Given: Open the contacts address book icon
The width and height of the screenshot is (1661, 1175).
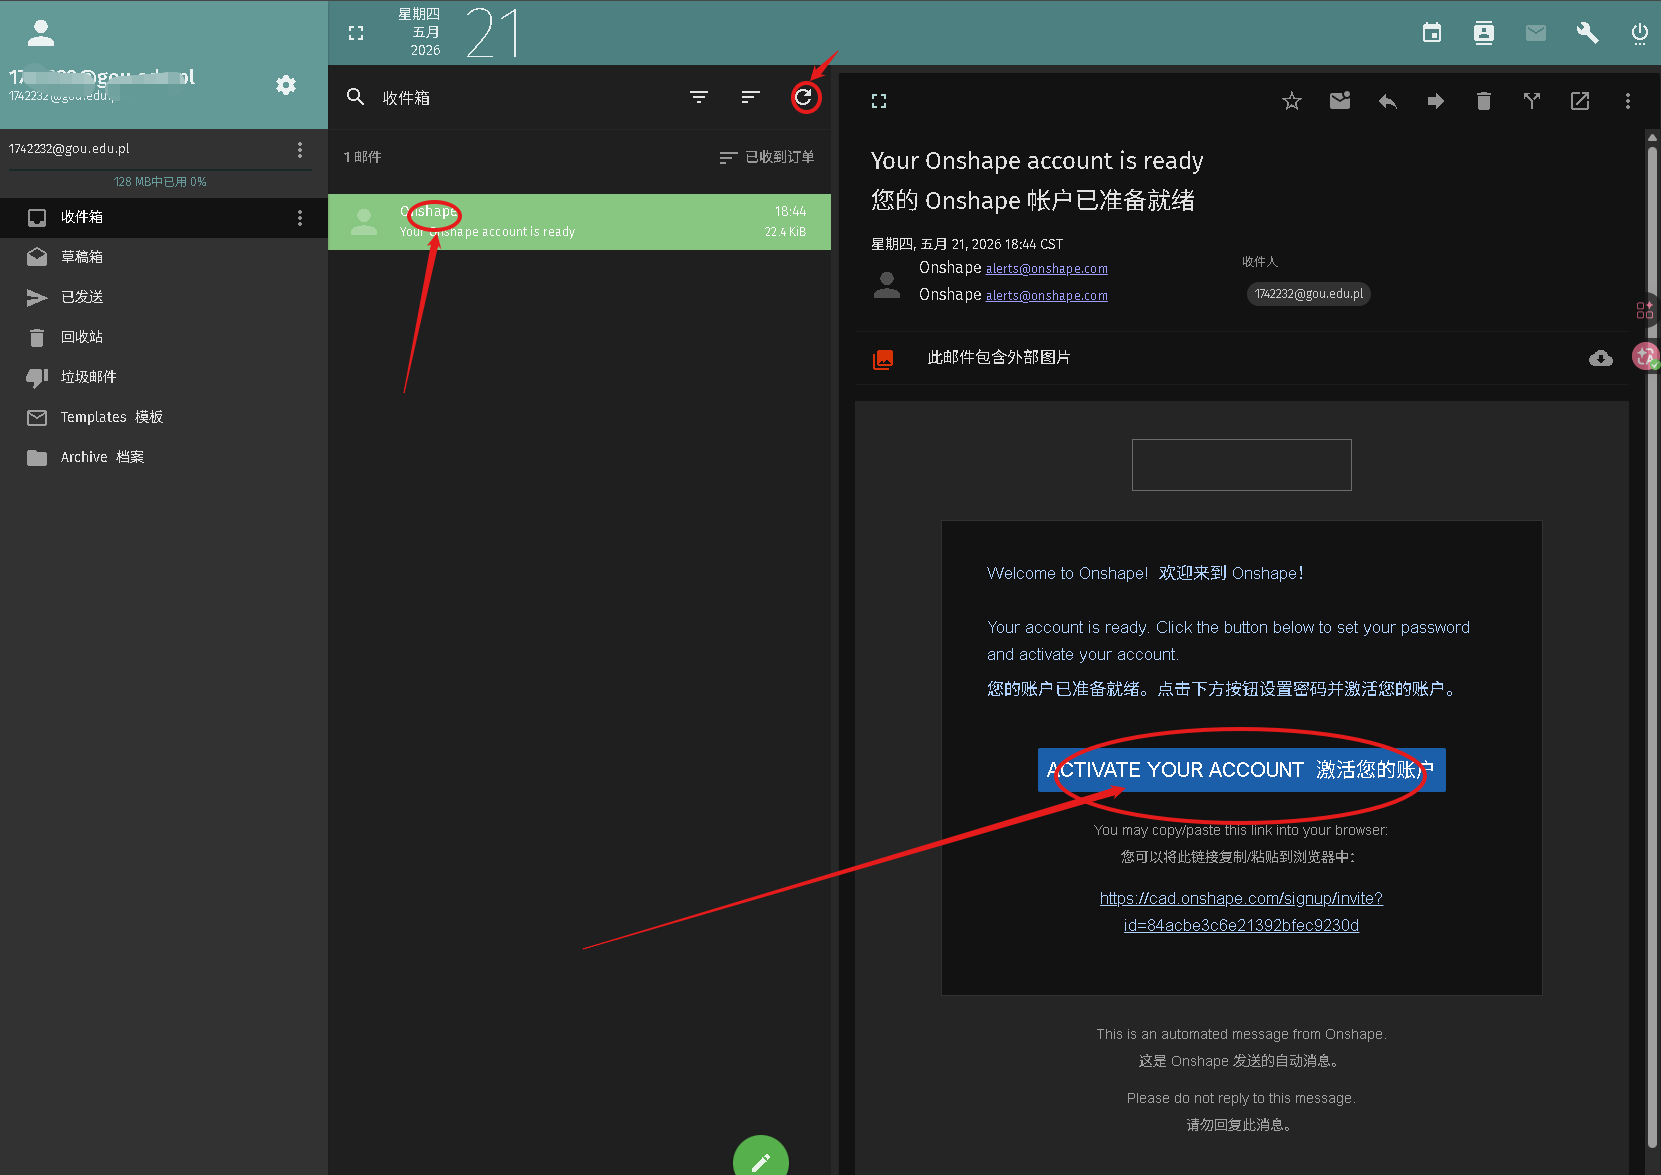Looking at the screenshot, I should click(x=1484, y=33).
